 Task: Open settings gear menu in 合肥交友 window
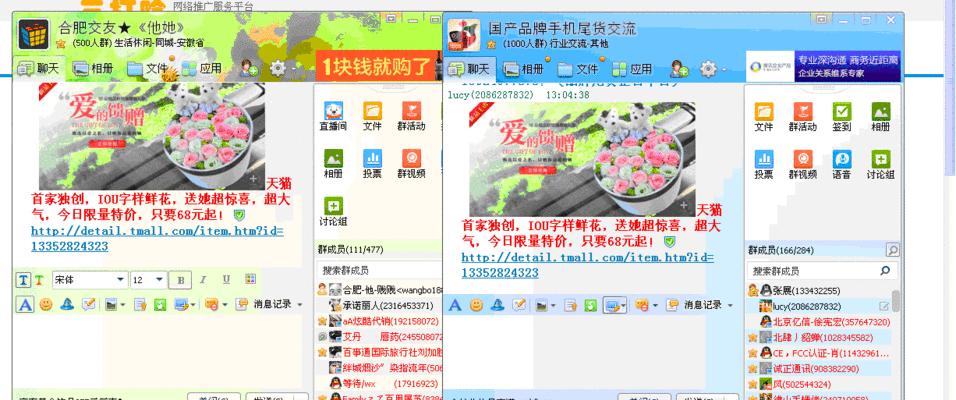(277, 68)
